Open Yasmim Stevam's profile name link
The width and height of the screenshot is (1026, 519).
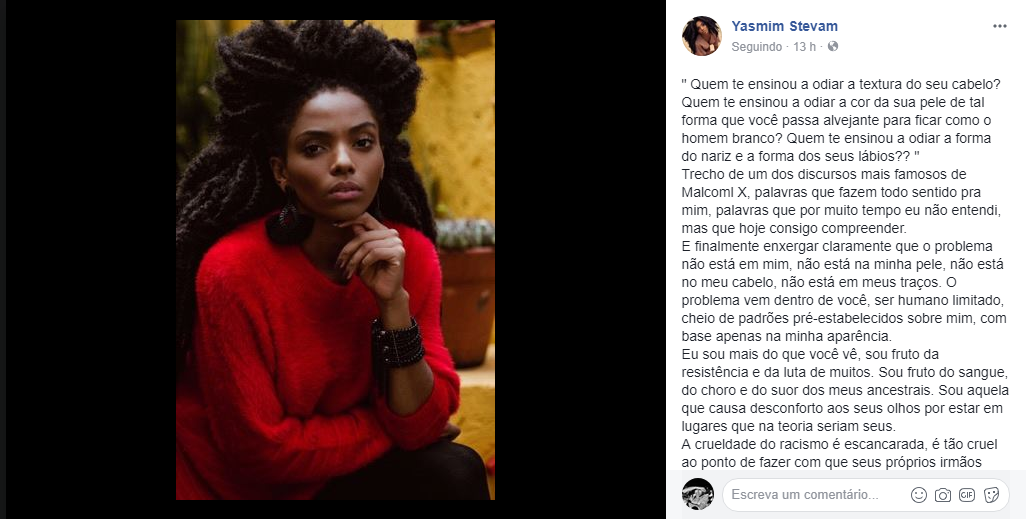coord(785,26)
